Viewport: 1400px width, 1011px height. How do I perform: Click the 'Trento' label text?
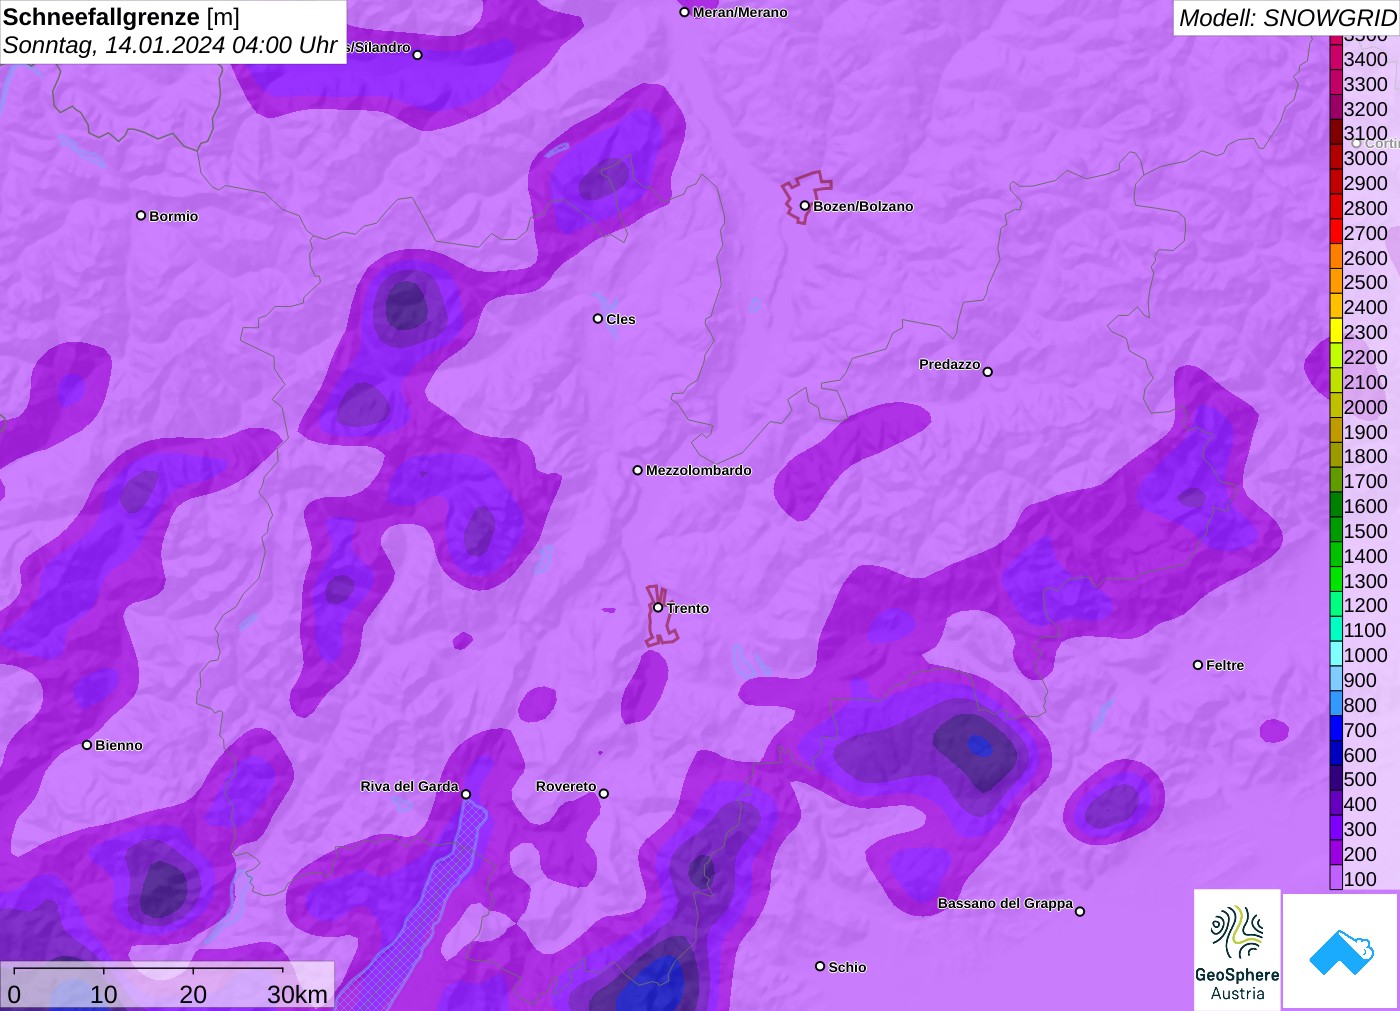[x=688, y=608]
